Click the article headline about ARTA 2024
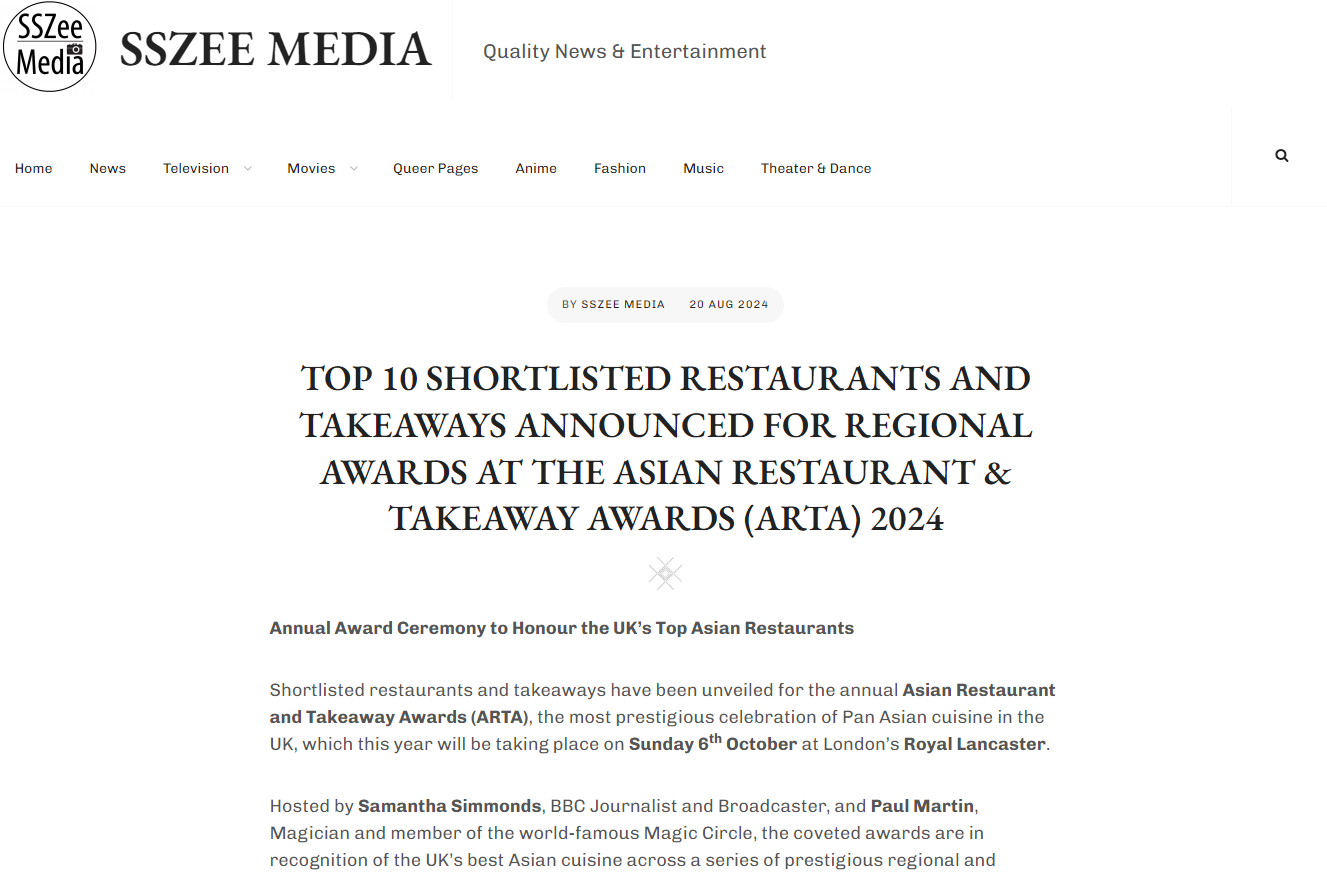Image resolution: width=1327 pixels, height=880 pixels. tap(666, 448)
